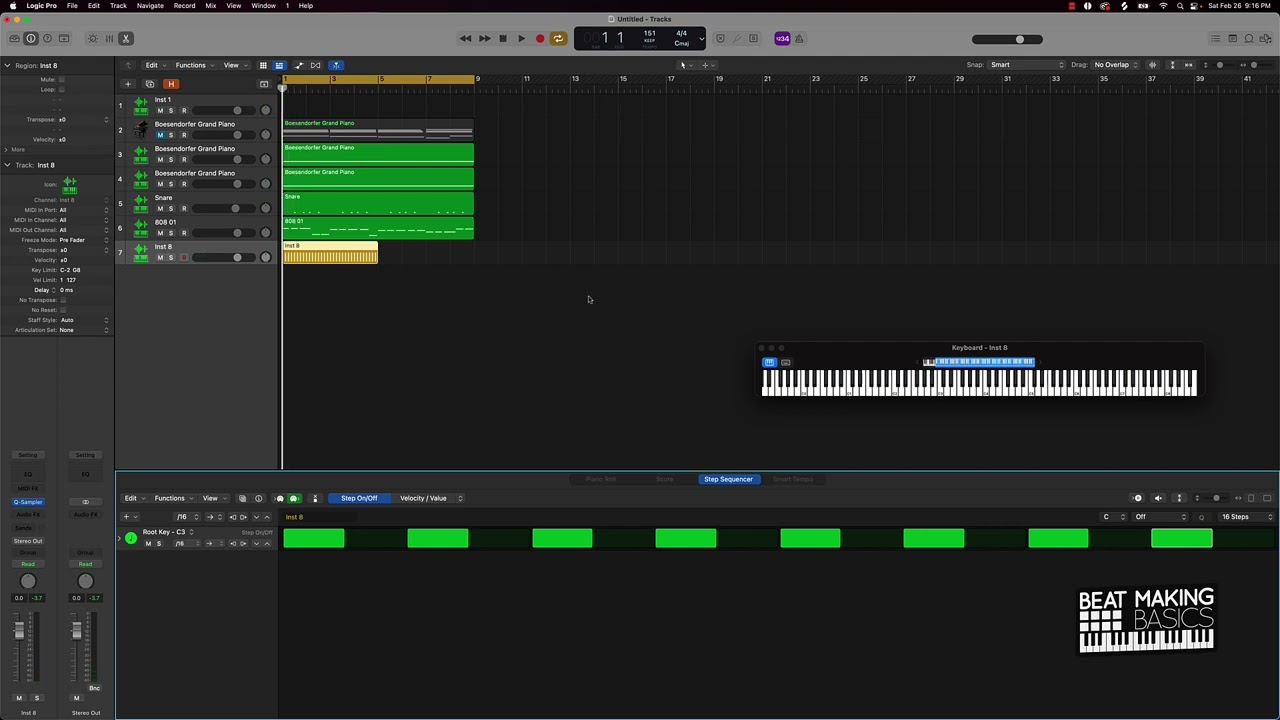Switch to grid view icon in Tracks area
This screenshot has width=1280, height=720.
(x=263, y=65)
